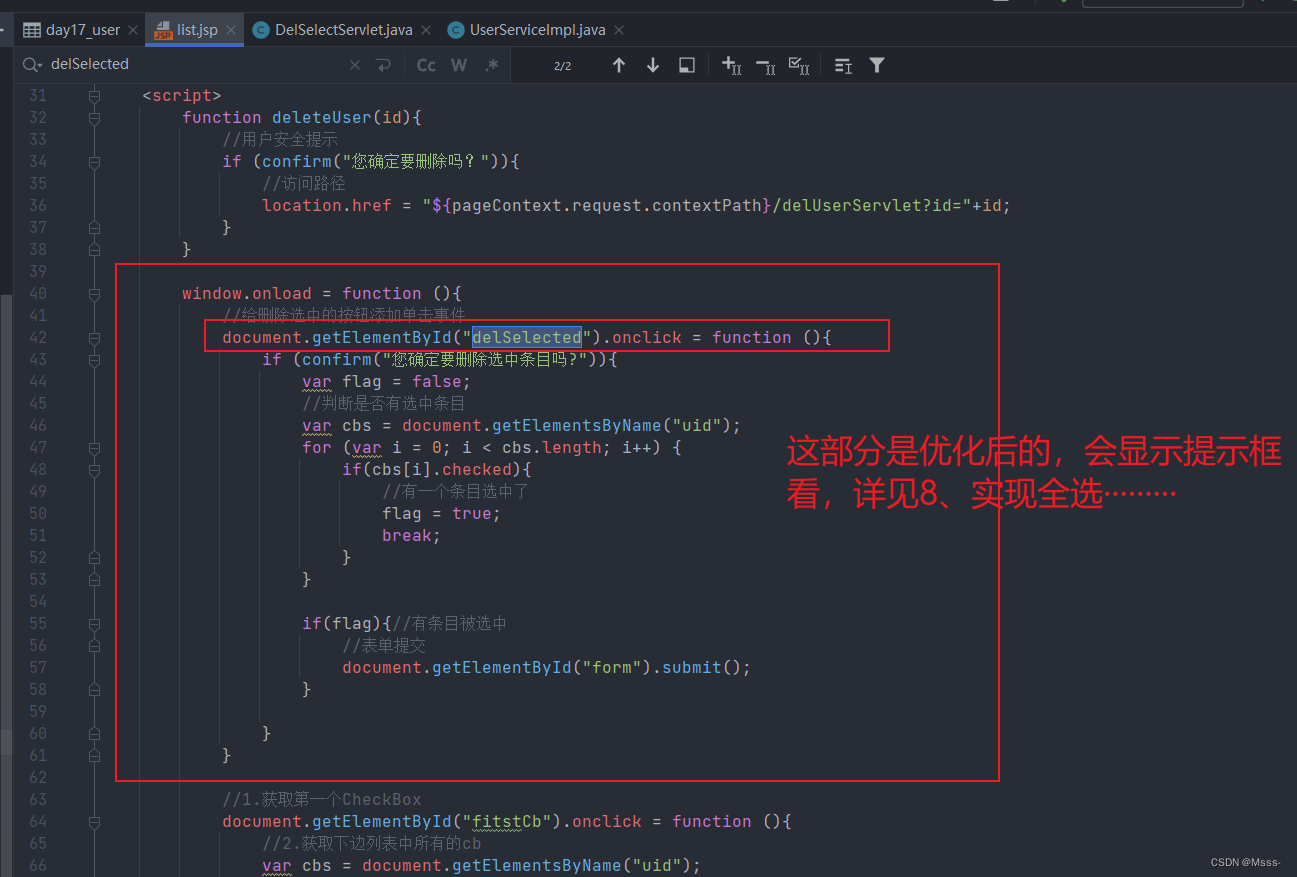Click the window.onload text on line 40
This screenshot has width=1297, height=877.
[x=247, y=294]
